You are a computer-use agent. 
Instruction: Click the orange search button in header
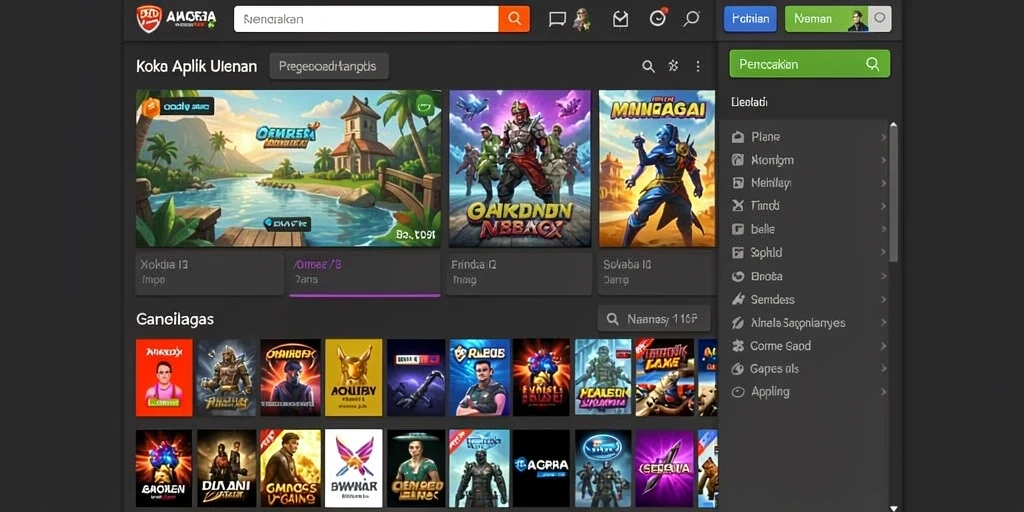pyautogui.click(x=514, y=19)
